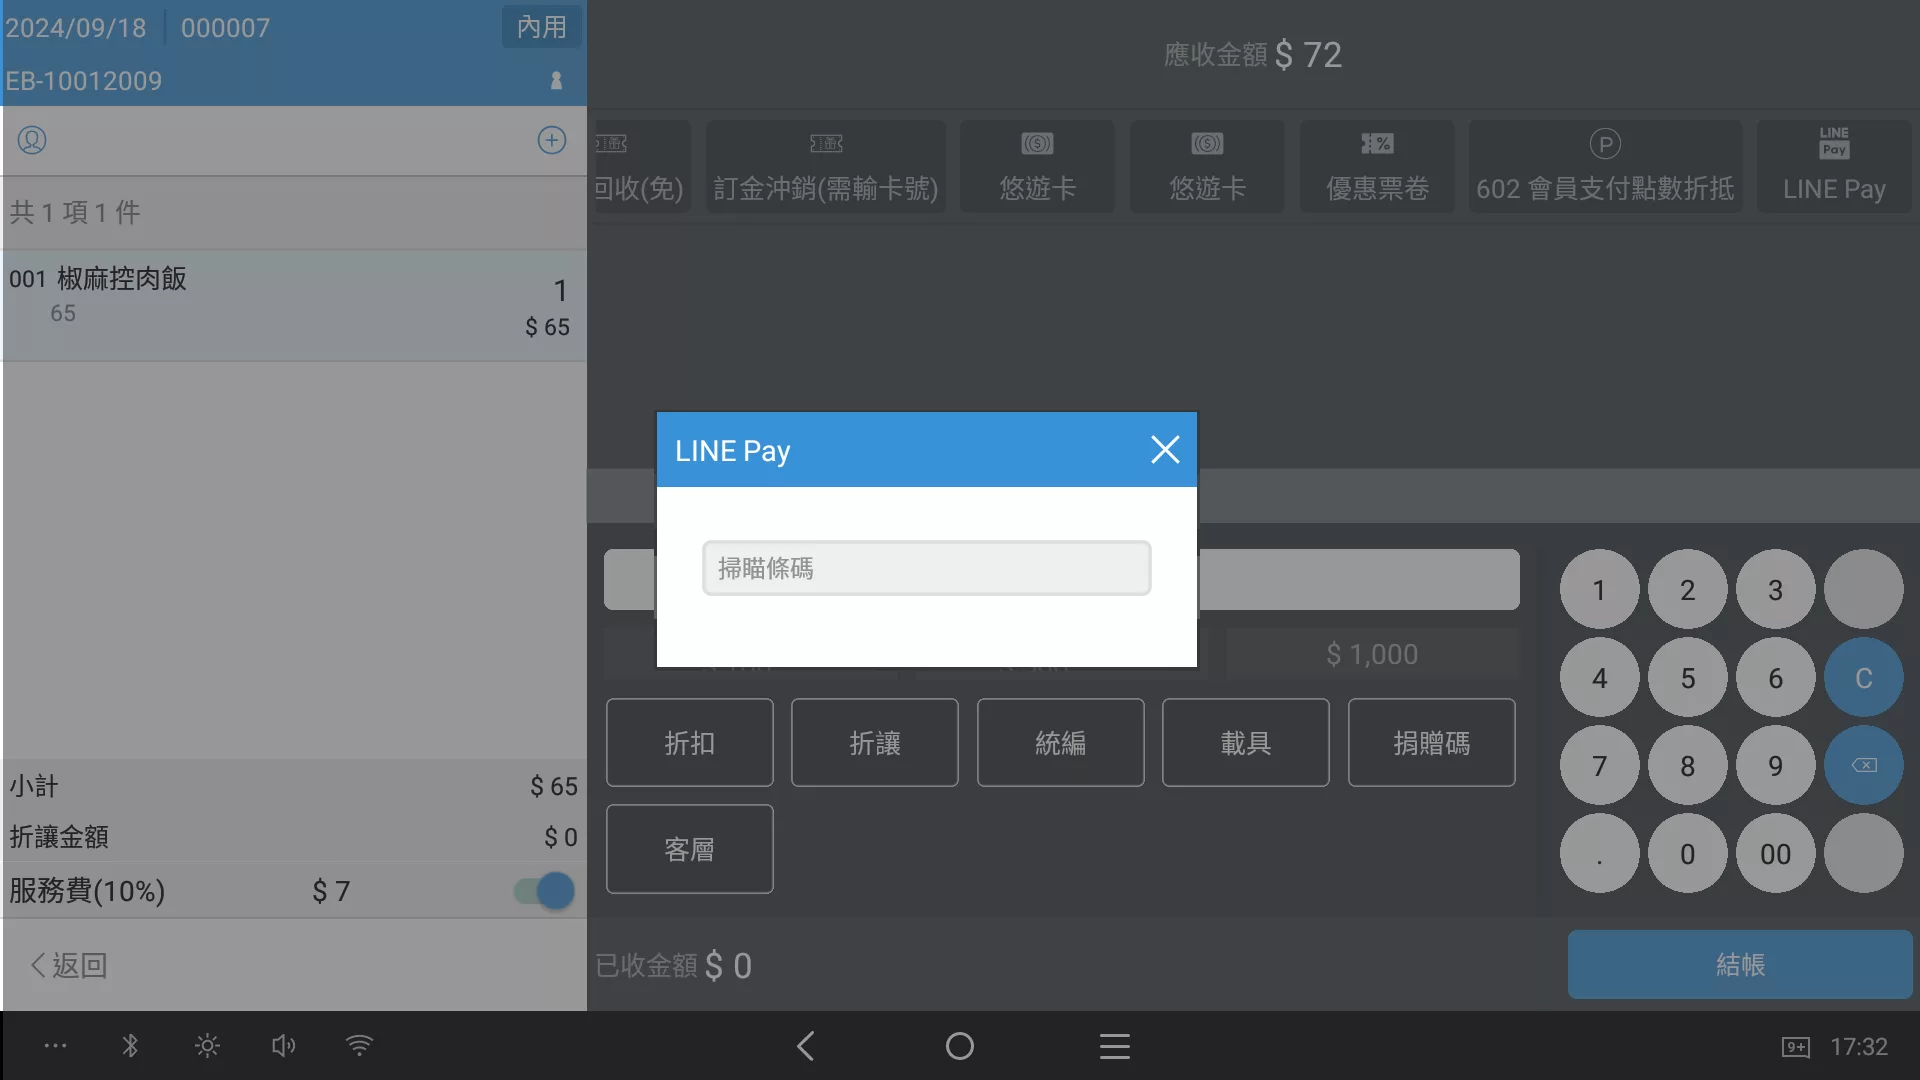Screen dimensions: 1920x1080
Task: Open Wi-Fi settings in system bar
Action: pos(359,1046)
